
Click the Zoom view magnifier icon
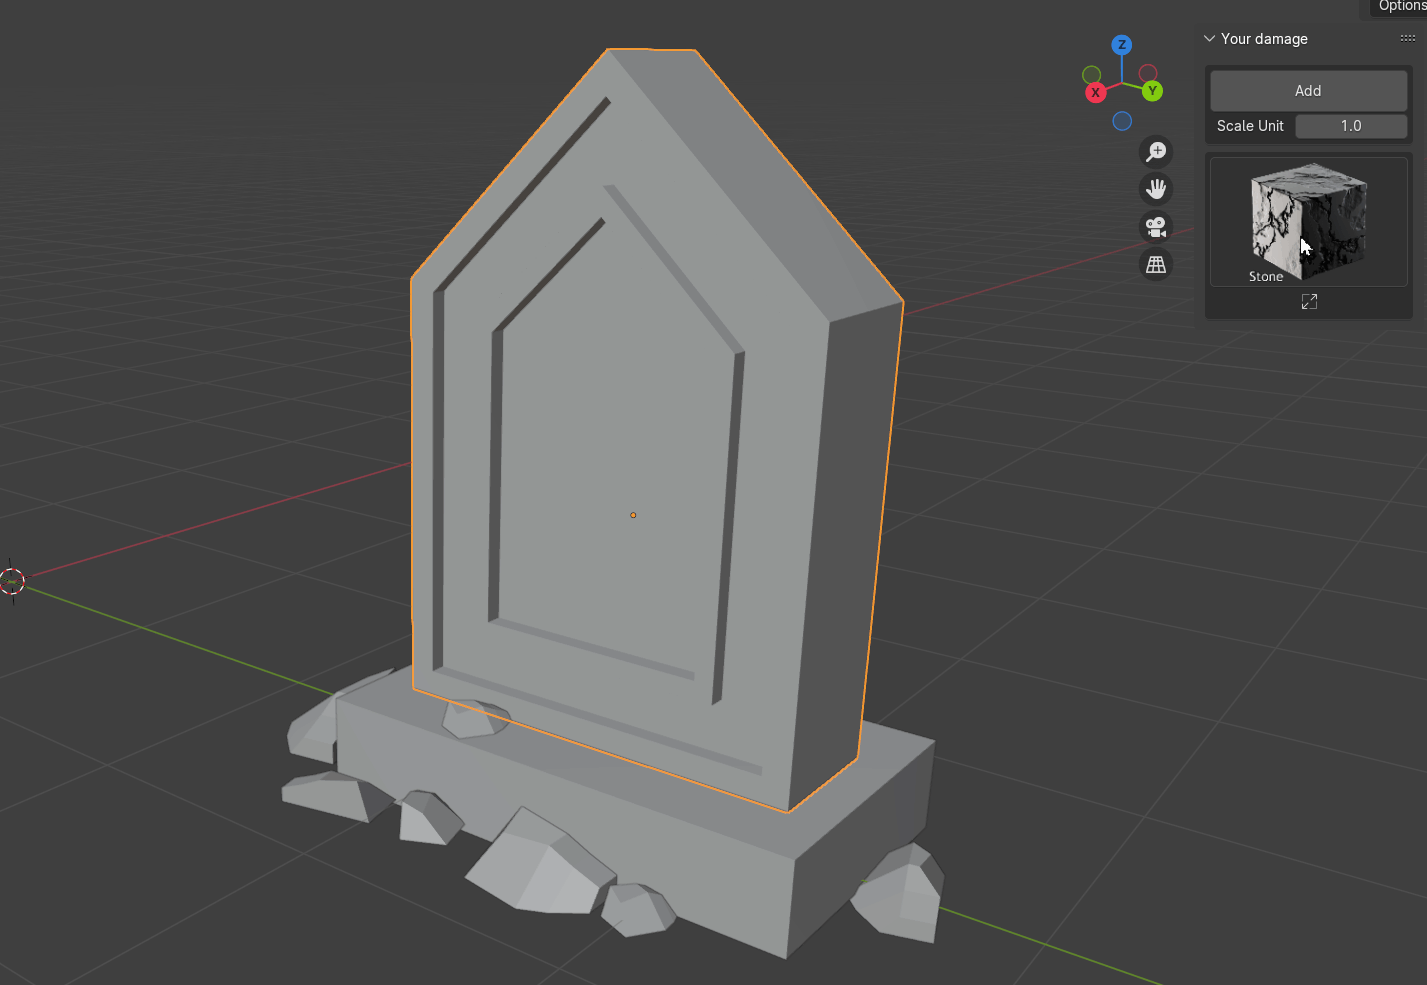1156,151
